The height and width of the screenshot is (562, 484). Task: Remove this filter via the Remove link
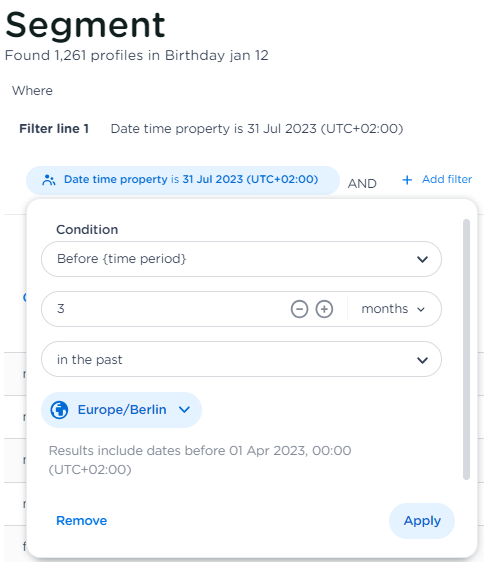pos(81,521)
